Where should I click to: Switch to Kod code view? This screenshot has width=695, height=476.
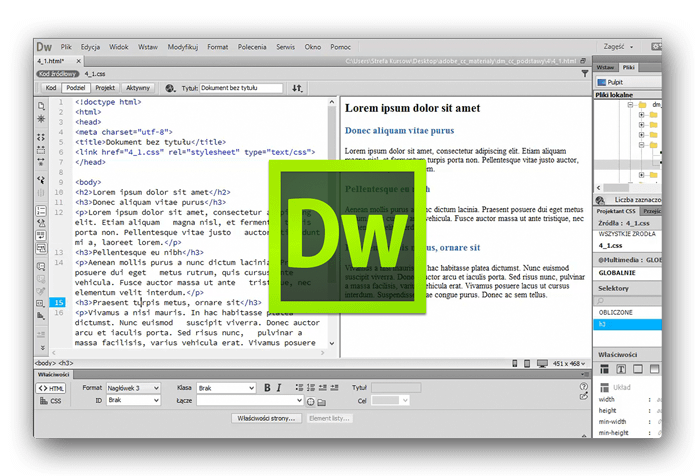pos(50,88)
